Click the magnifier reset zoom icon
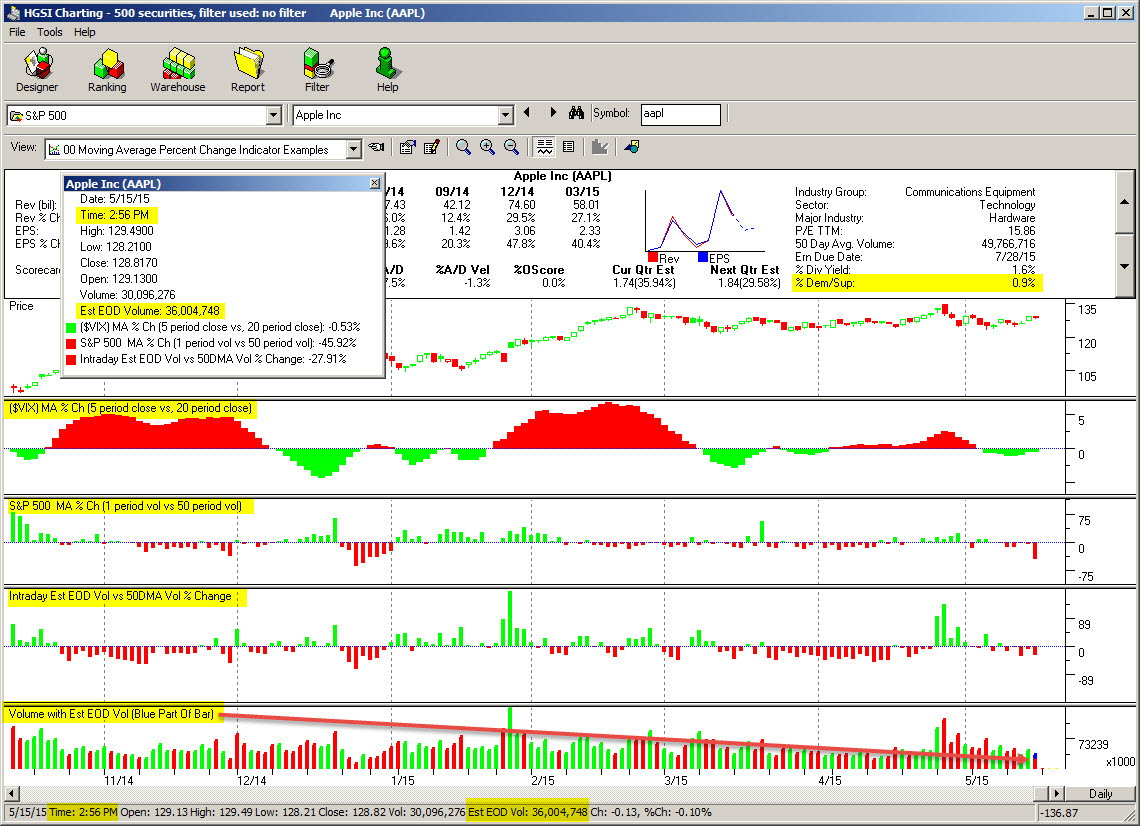 coord(463,148)
